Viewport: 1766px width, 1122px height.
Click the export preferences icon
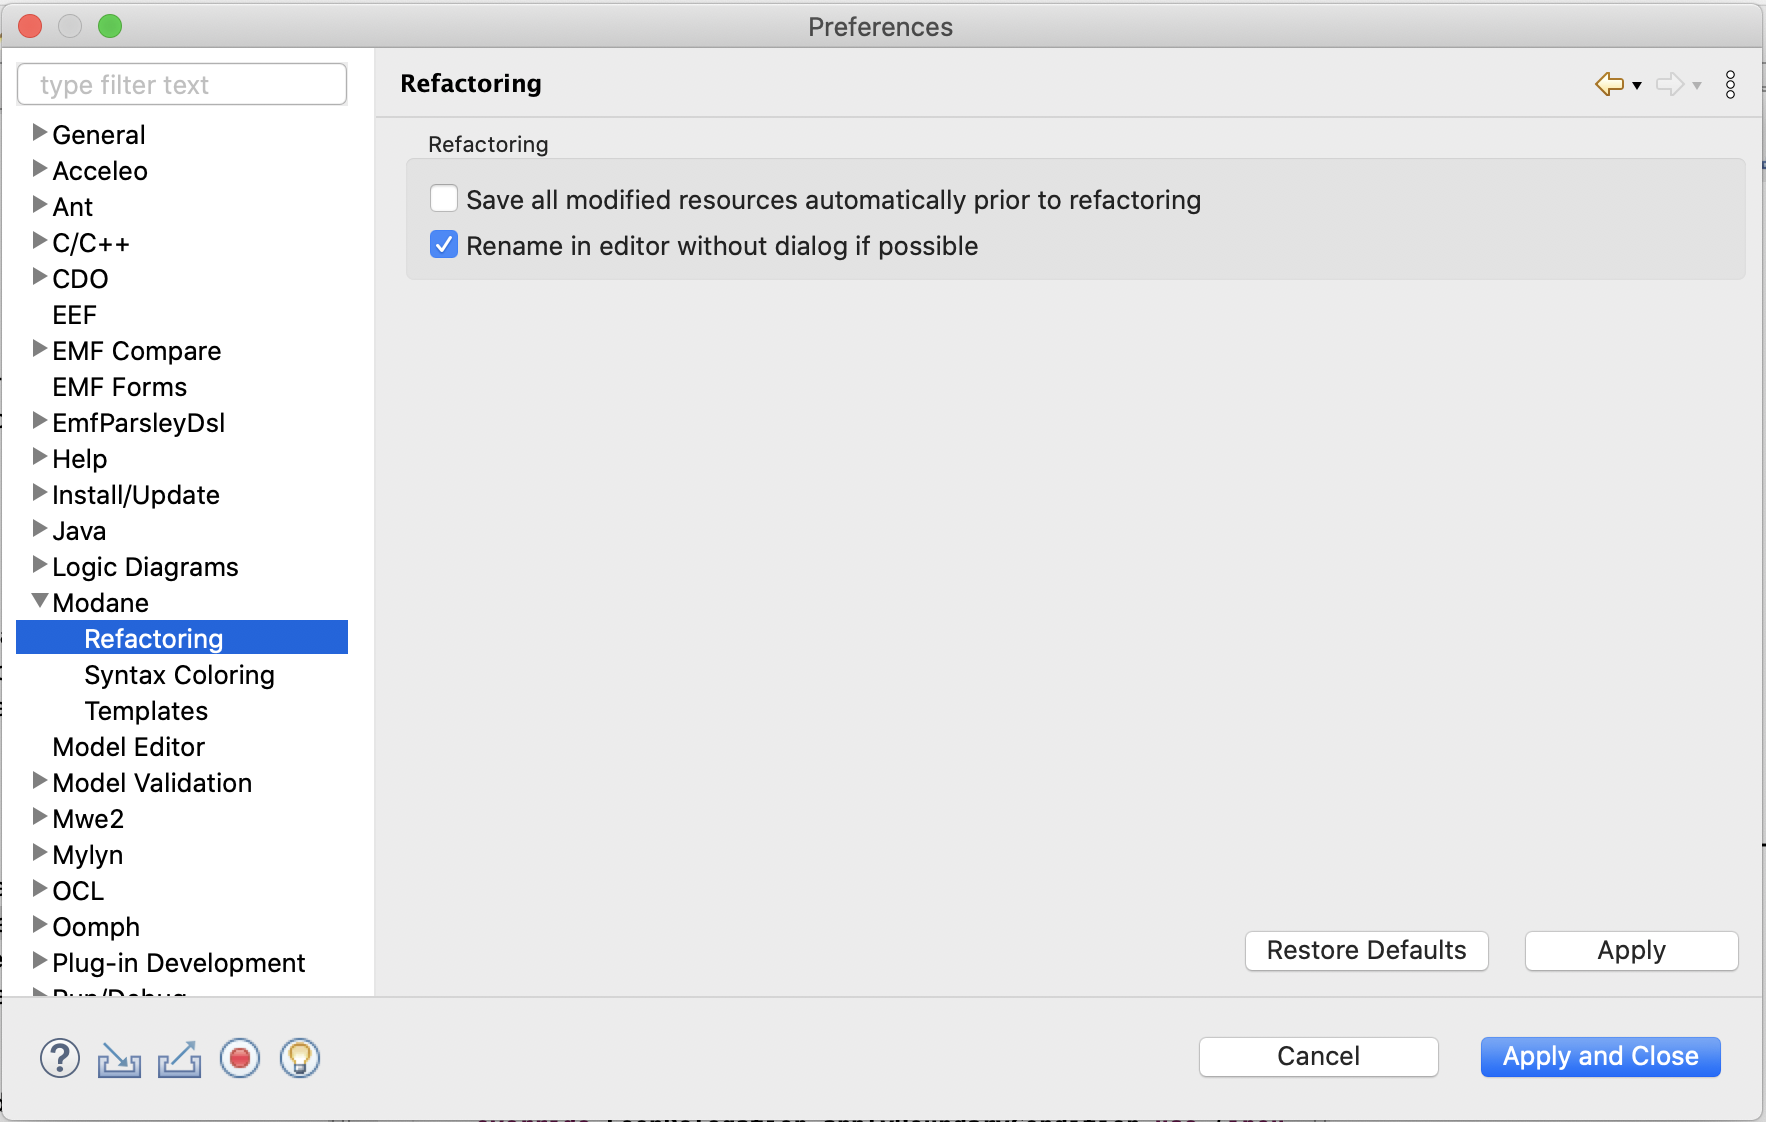tap(179, 1059)
